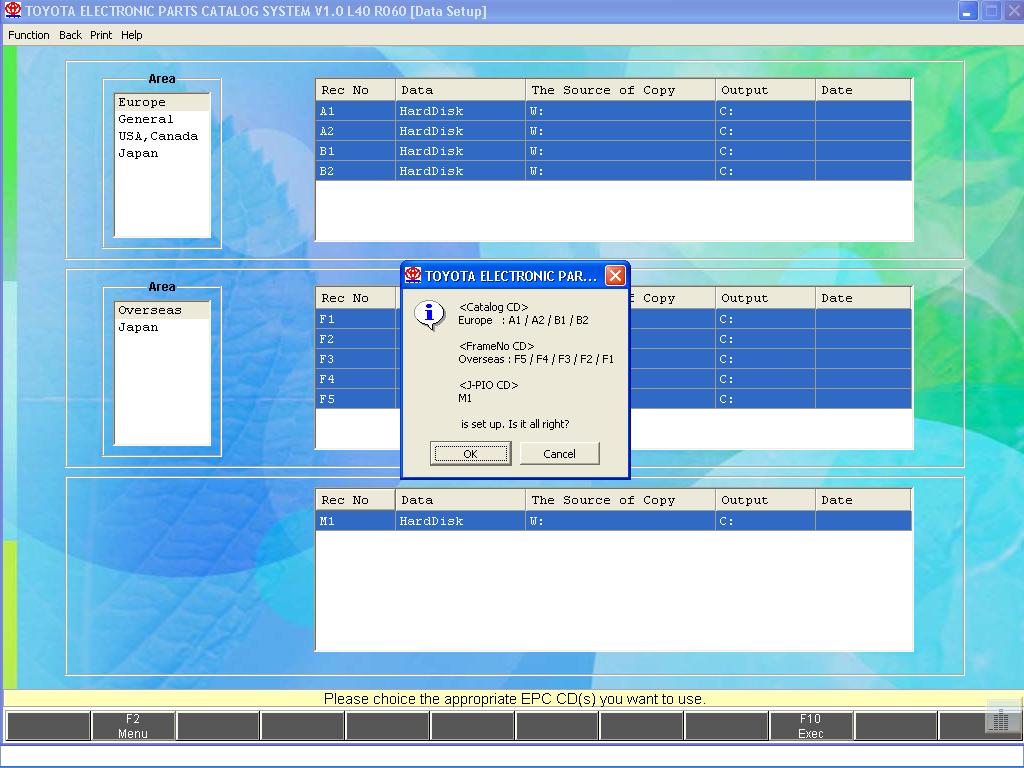Select Overseas in the FrameNo Area list
Image resolution: width=1024 pixels, height=768 pixels.
[150, 310]
